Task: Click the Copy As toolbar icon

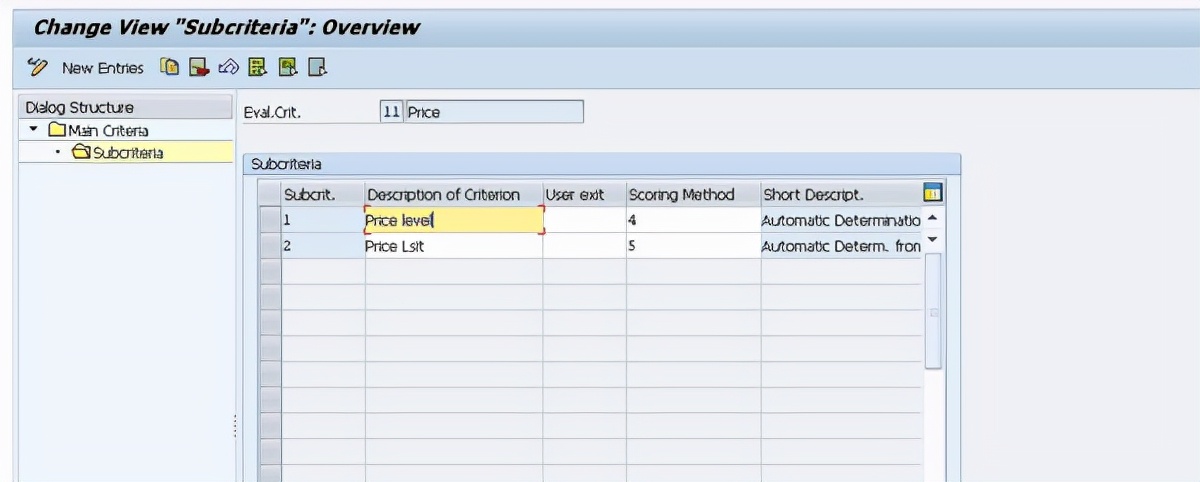Action: point(171,68)
